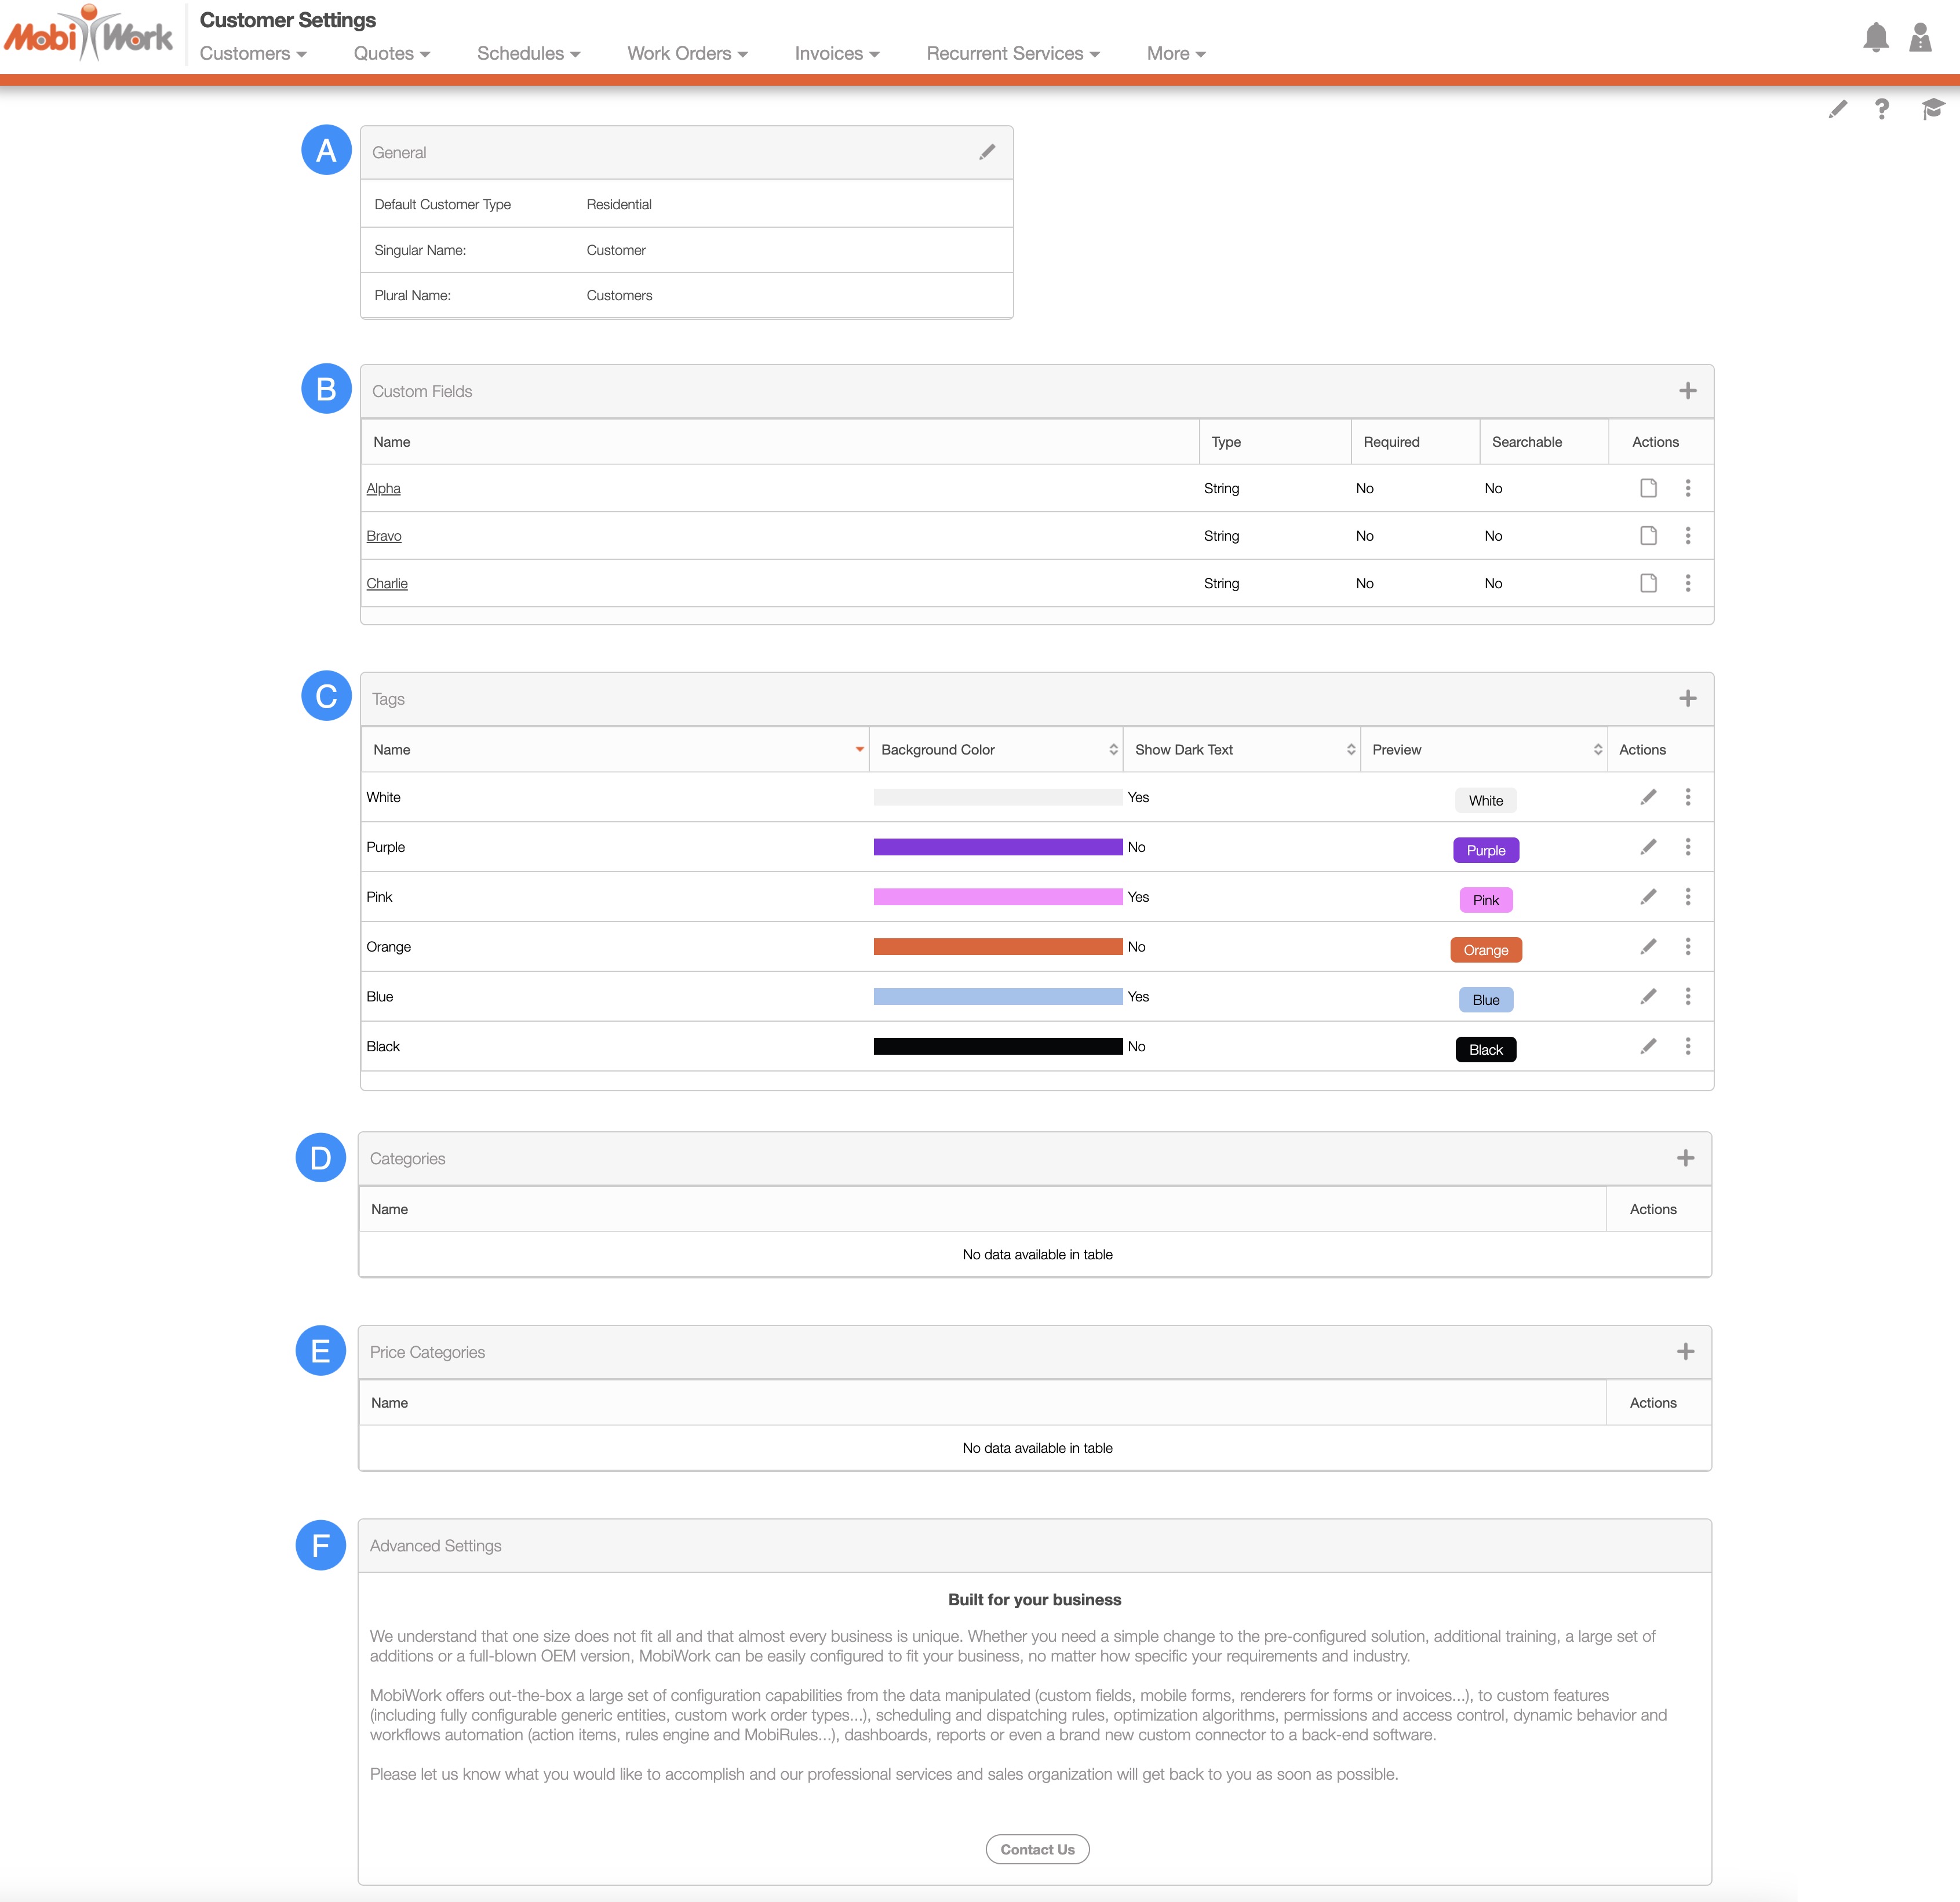Open the Work Orders dropdown
Viewport: 1960px width, 1902px height.
pos(687,54)
